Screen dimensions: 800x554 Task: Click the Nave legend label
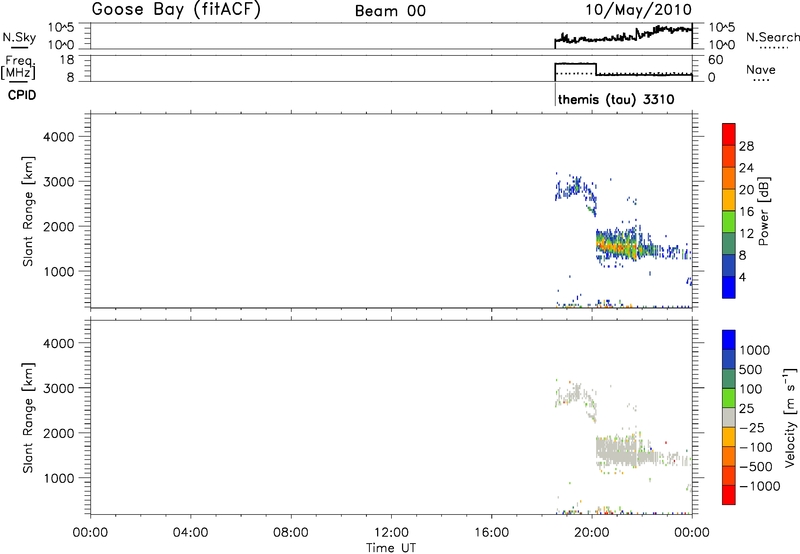pyautogui.click(x=761, y=69)
